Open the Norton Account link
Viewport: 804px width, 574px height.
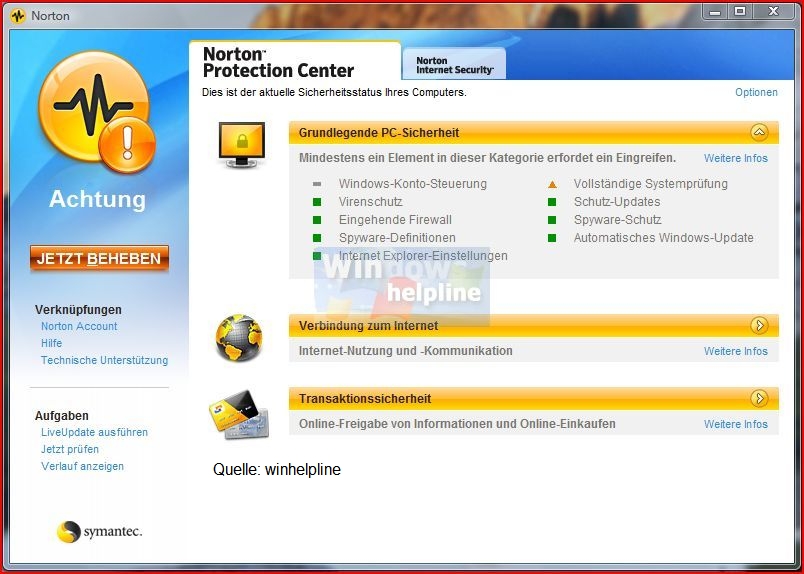click(x=79, y=326)
